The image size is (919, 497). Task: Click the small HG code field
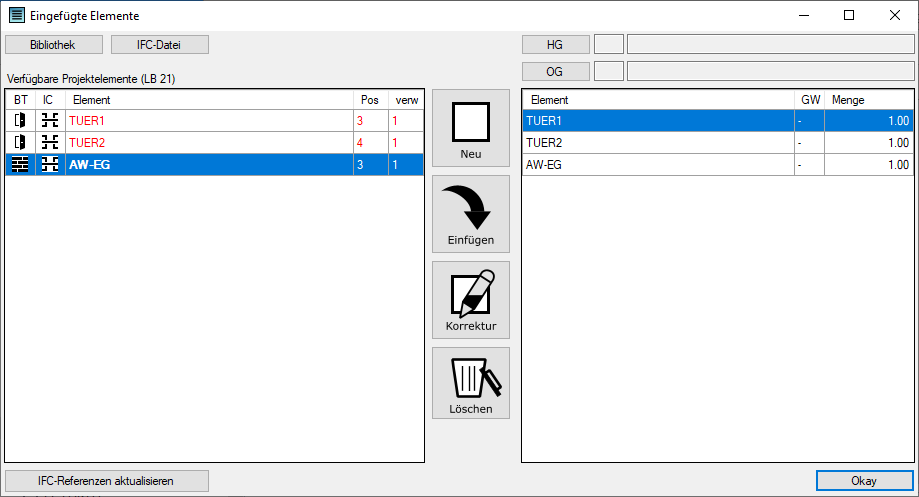coord(609,45)
